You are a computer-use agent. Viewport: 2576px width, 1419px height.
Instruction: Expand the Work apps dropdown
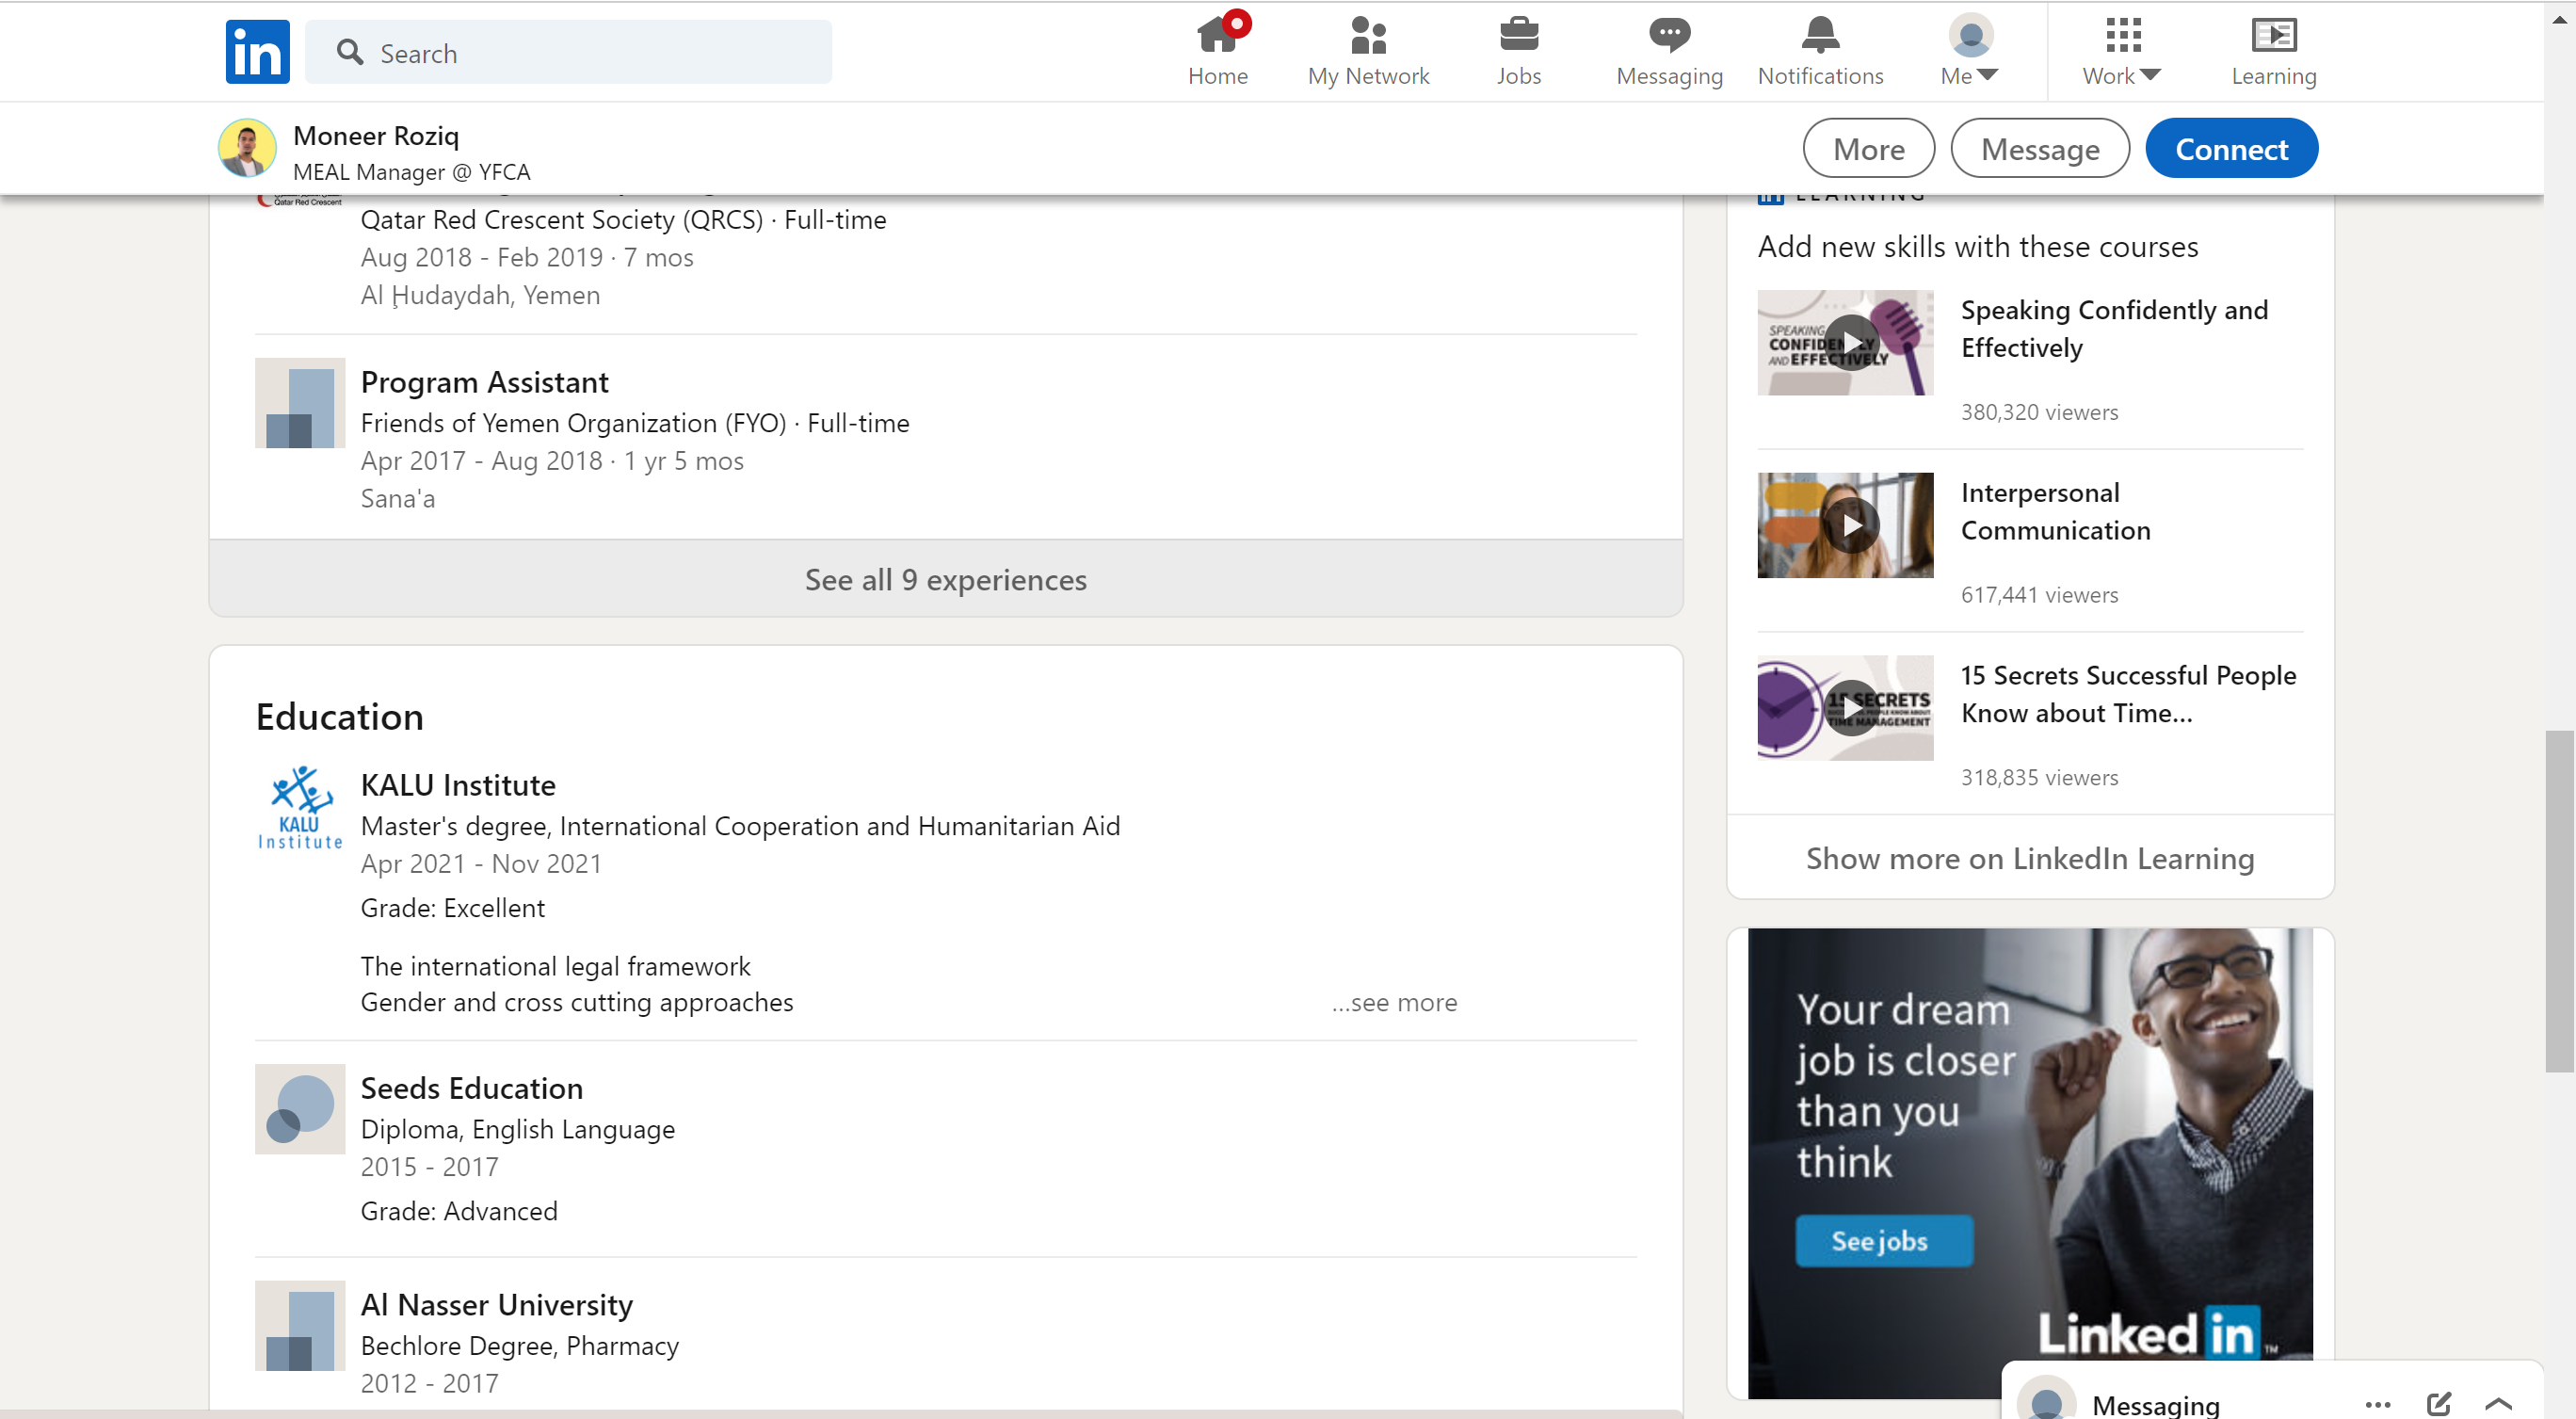coord(2121,52)
